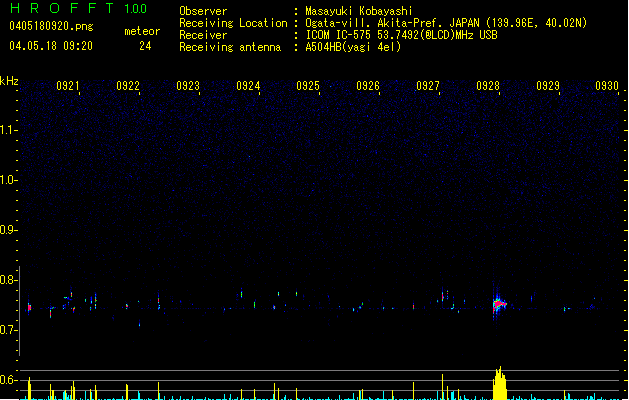Click the tall yellow power peak under 0928
629x400 pixels.
[x=499, y=384]
